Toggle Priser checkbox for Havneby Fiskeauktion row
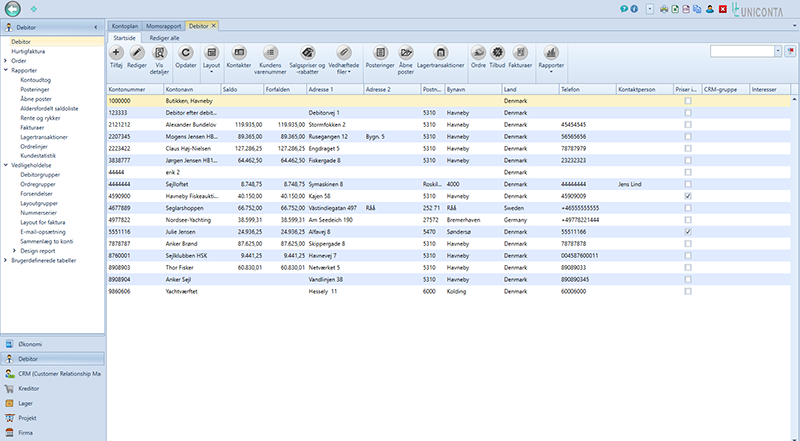The width and height of the screenshot is (800, 441). click(688, 196)
